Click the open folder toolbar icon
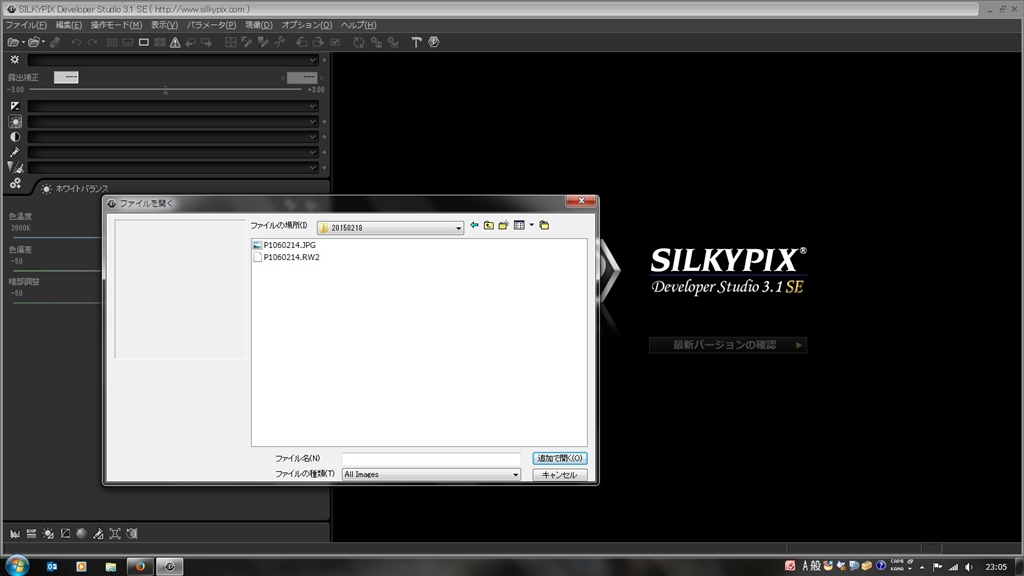 click(34, 42)
